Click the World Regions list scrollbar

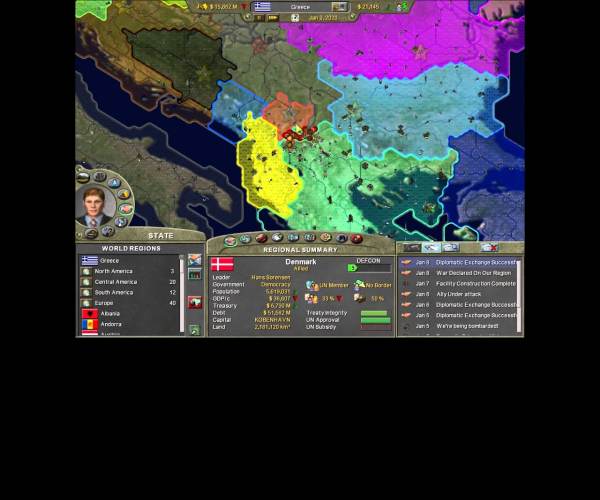tap(181, 294)
